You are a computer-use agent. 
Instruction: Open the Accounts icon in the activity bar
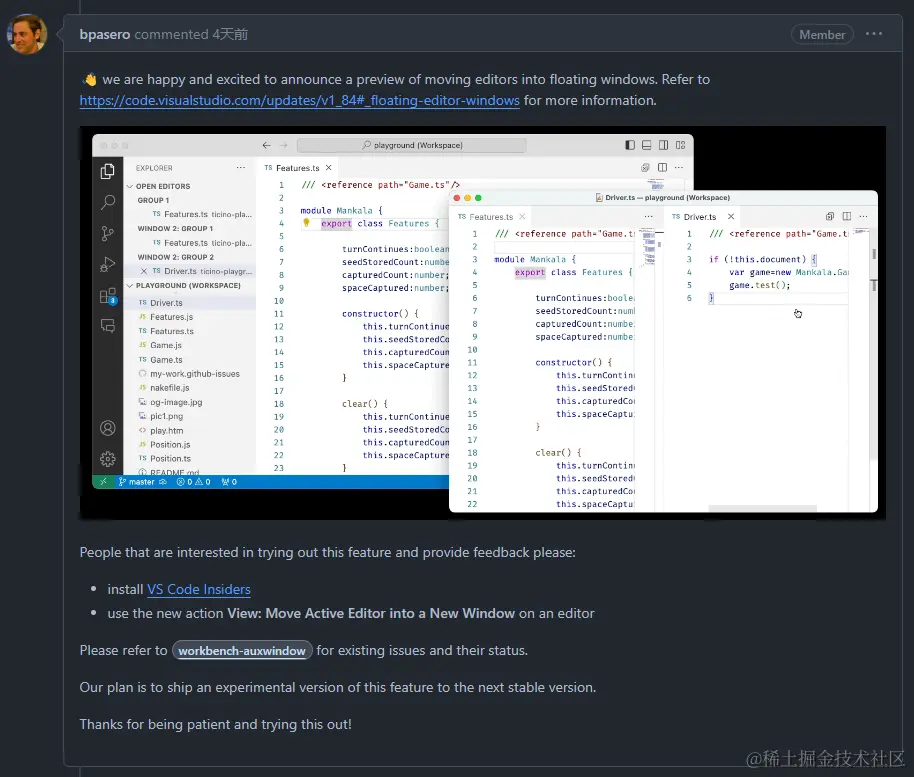pos(107,428)
